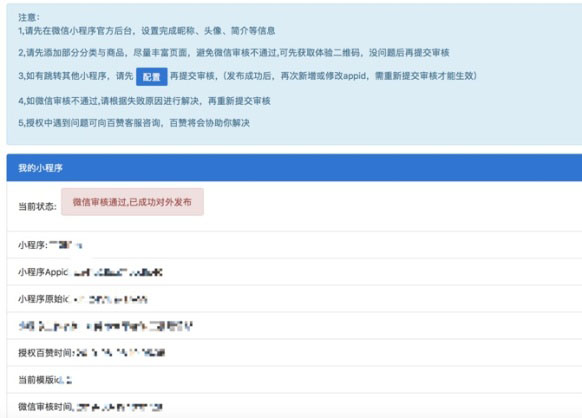Click the text 再提交审核 after the 配置 button
582x418 pixels.
pyautogui.click(x=192, y=76)
